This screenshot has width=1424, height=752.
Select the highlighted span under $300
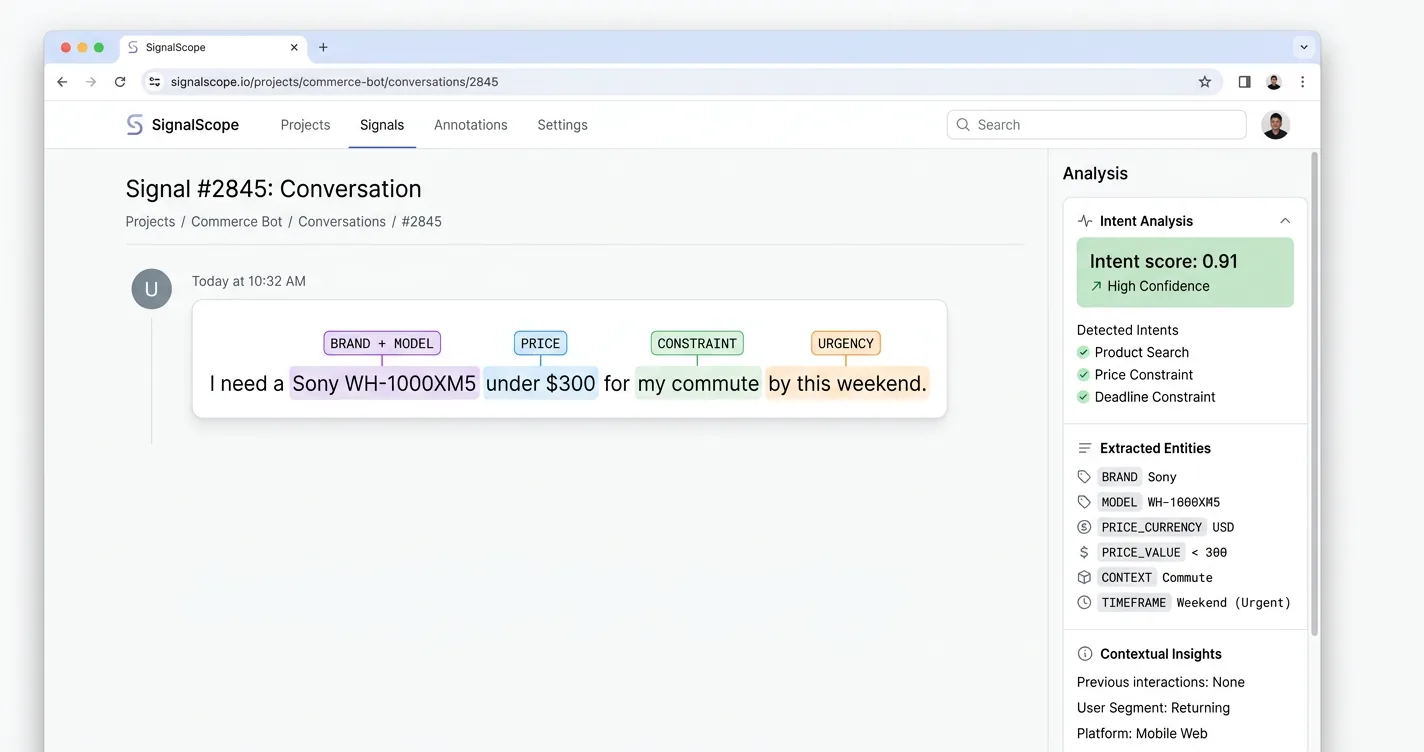(541, 383)
